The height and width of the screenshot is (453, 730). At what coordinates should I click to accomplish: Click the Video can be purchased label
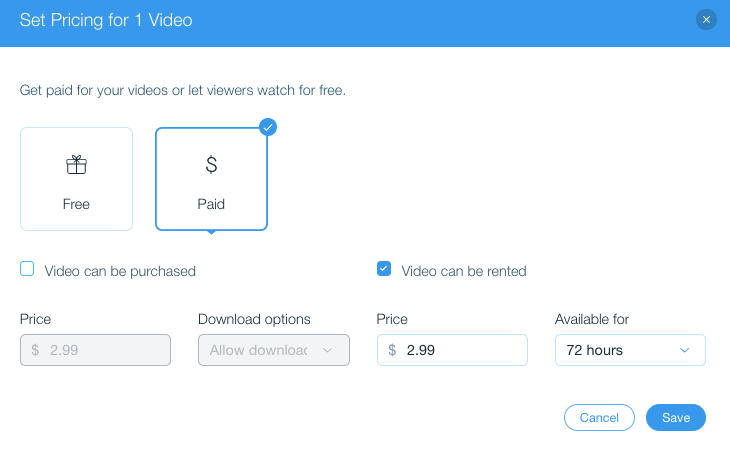(120, 271)
